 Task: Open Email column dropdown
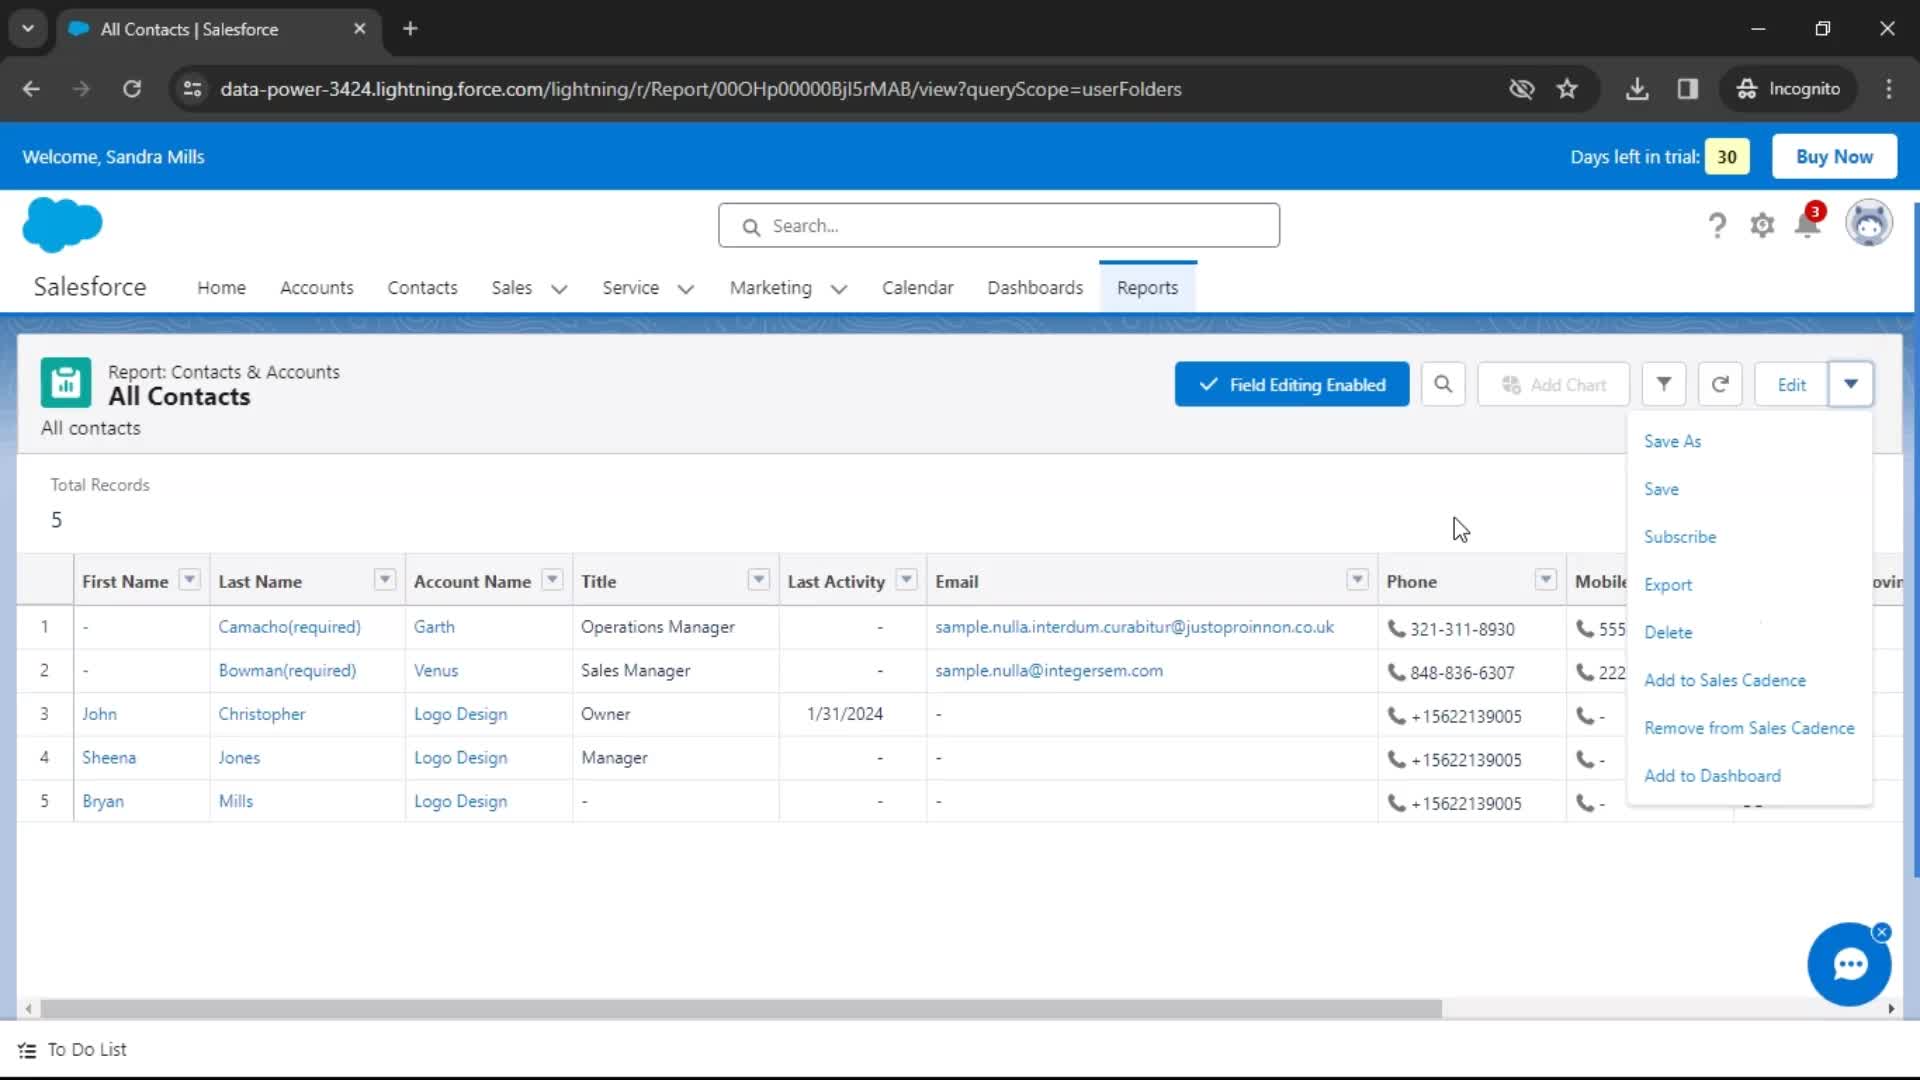(1357, 580)
